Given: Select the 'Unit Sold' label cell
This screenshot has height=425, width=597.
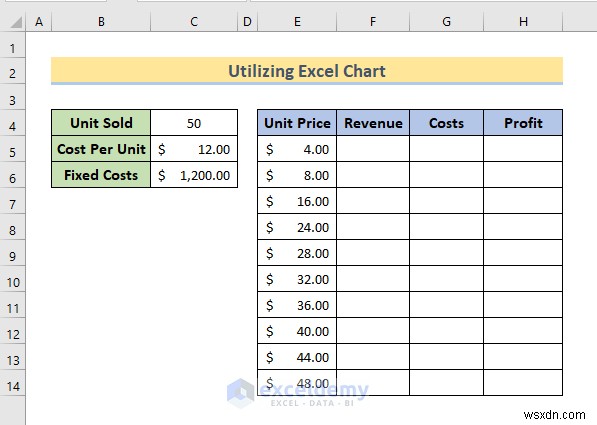Looking at the screenshot, I should (101, 123).
